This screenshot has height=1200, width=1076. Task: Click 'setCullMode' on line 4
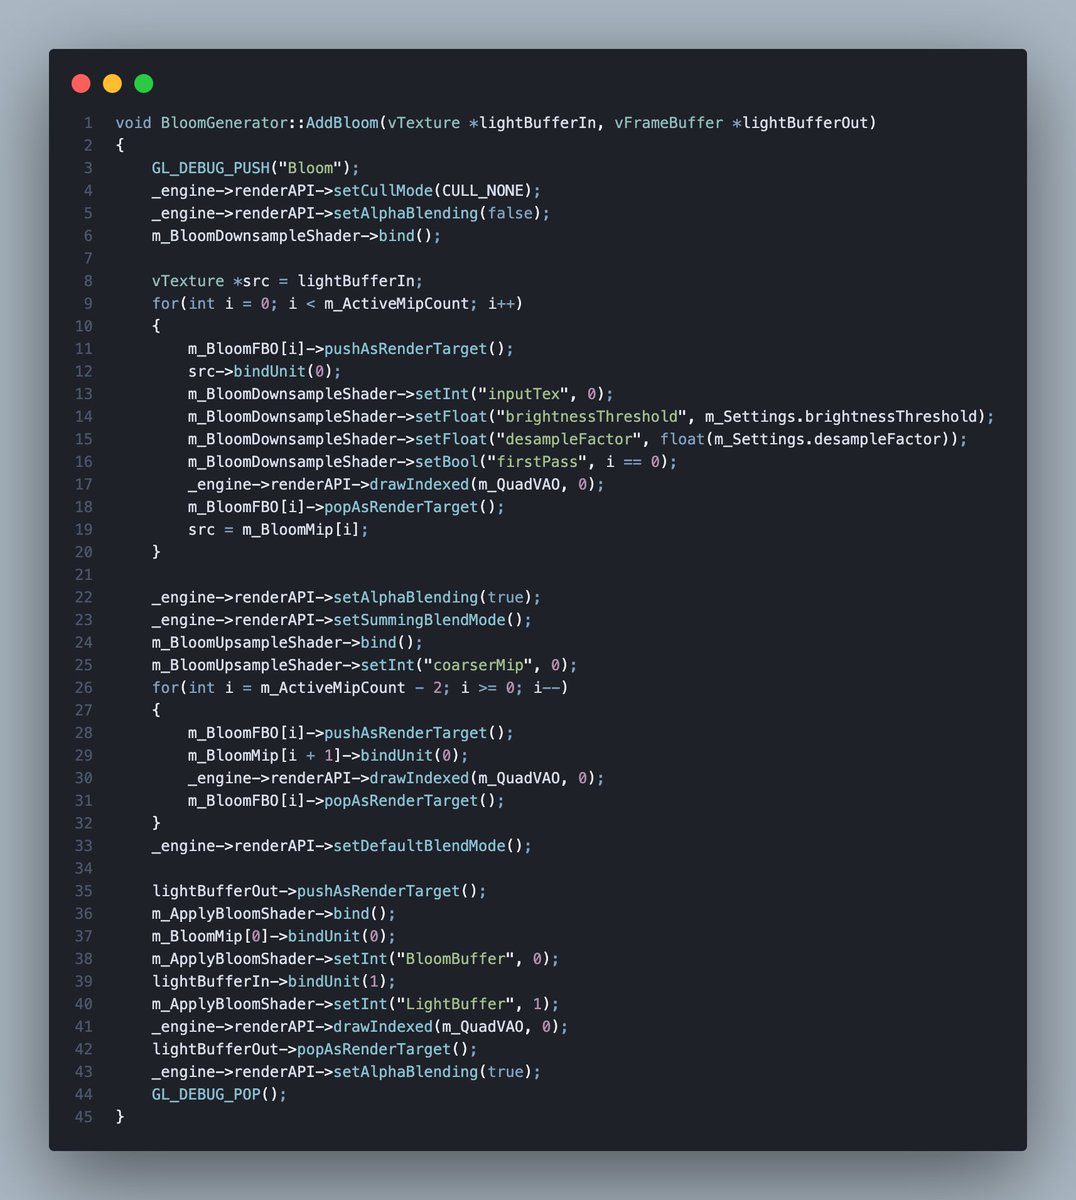pyautogui.click(x=383, y=191)
